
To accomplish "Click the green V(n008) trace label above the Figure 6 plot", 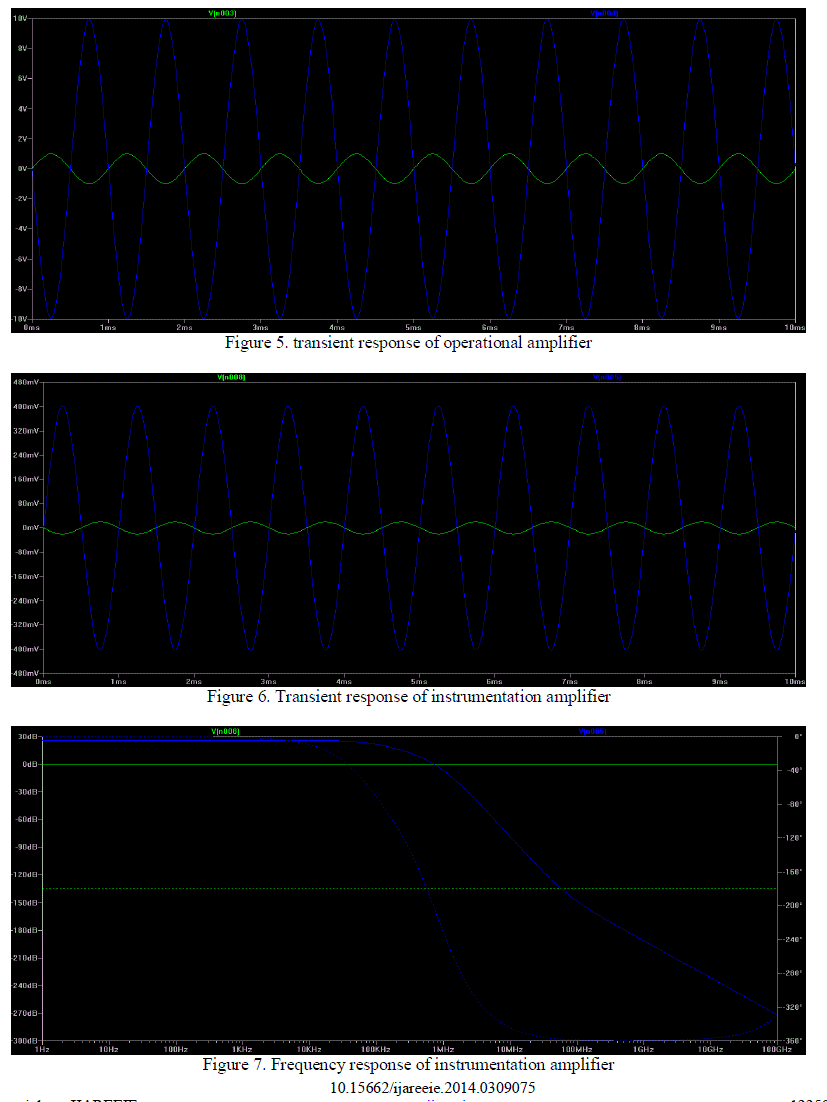I will tap(231, 377).
